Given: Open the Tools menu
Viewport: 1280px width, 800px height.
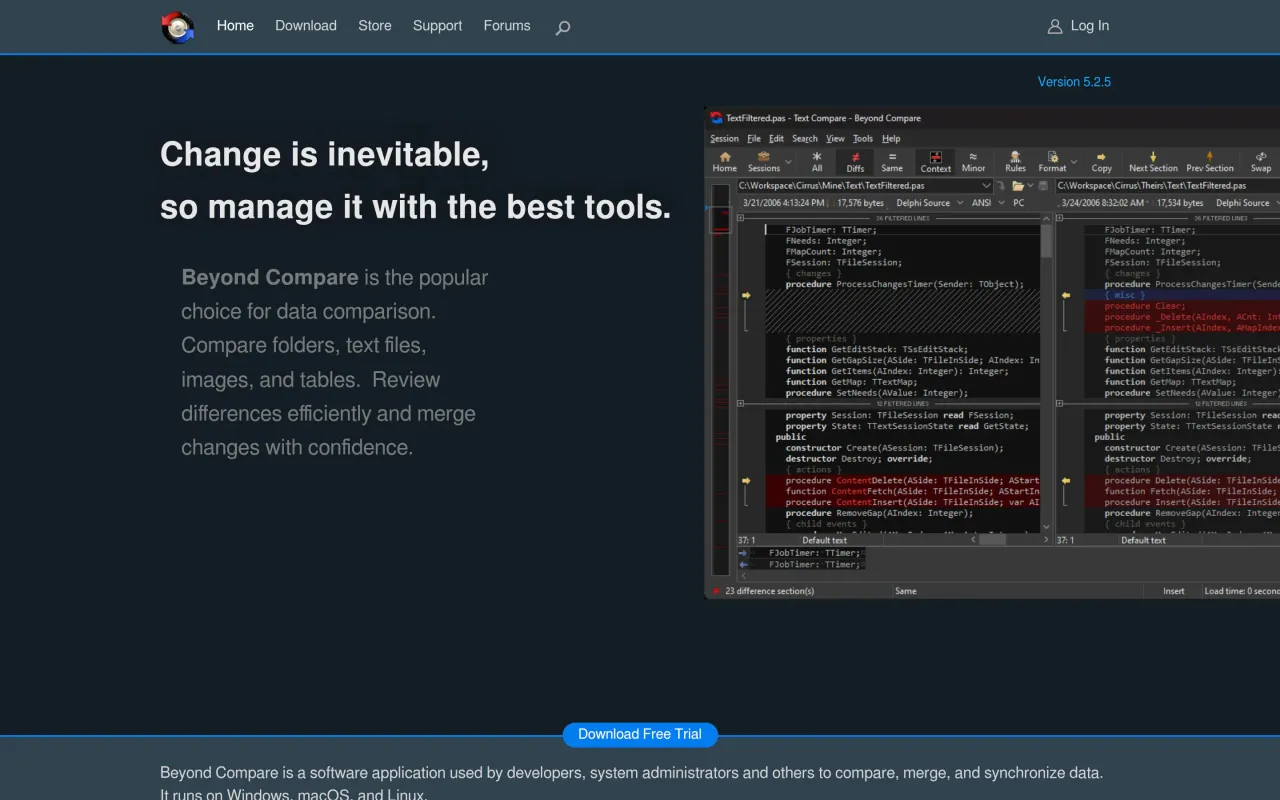Looking at the screenshot, I should click(863, 139).
